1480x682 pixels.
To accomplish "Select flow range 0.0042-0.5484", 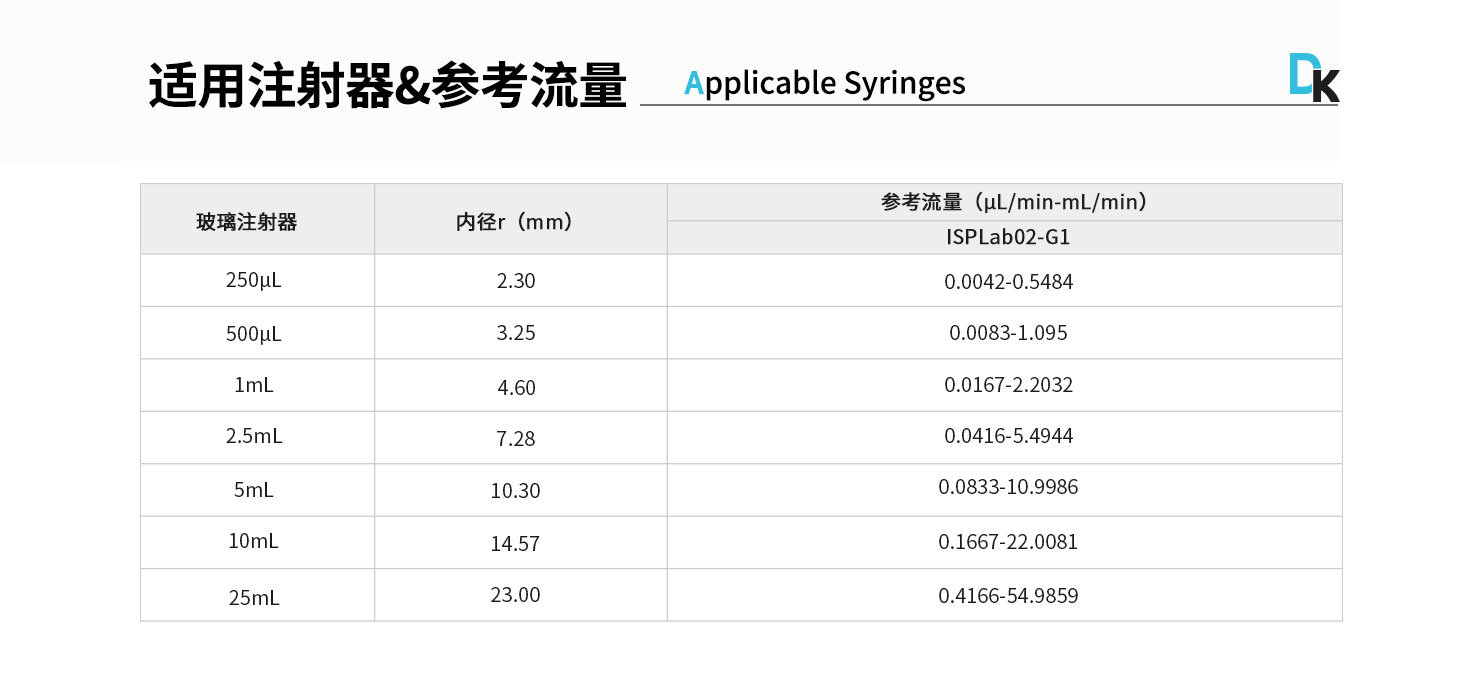I will [1008, 282].
